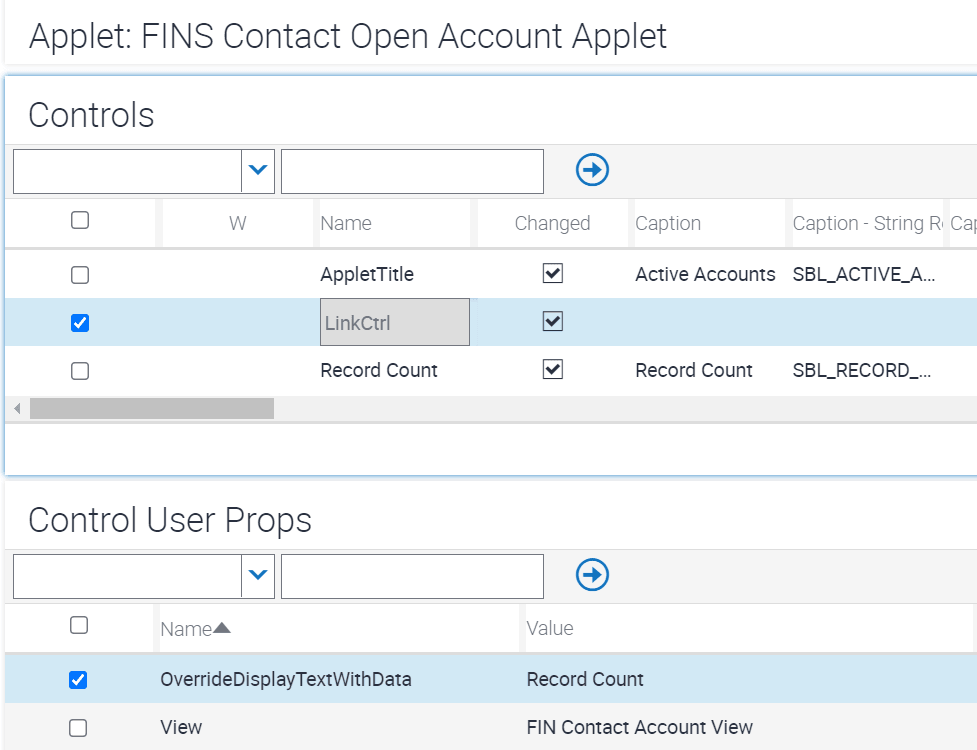
Task: Select the View user prop row checkbox
Action: (78, 728)
